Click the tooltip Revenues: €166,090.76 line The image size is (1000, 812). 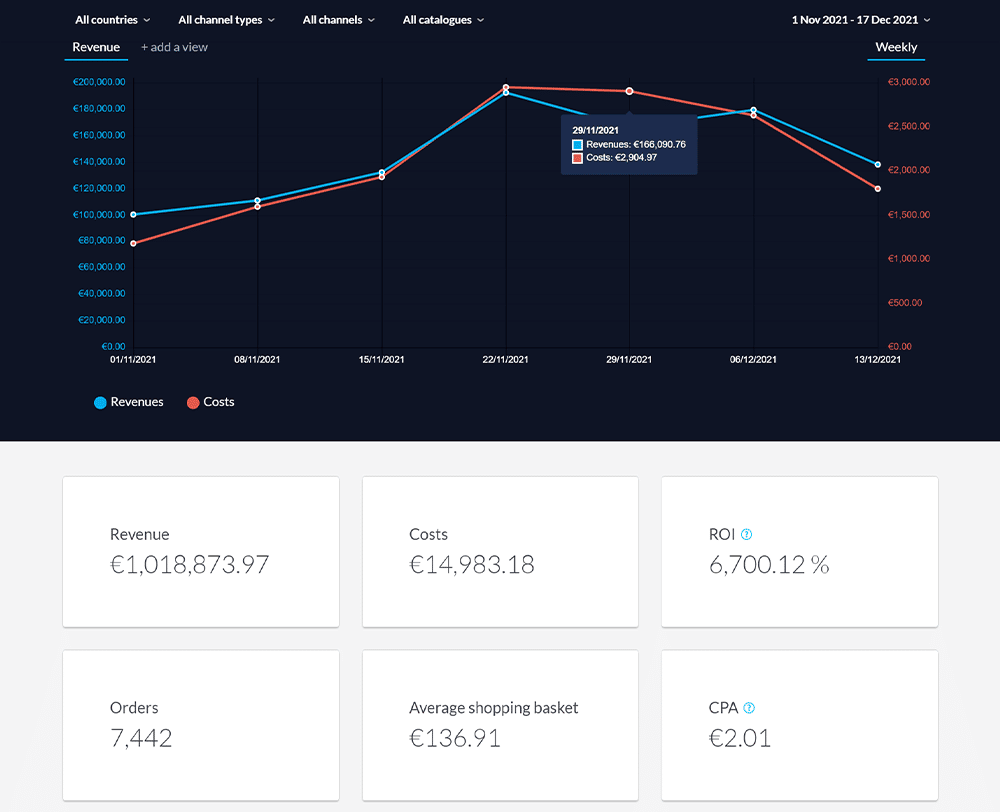629,145
